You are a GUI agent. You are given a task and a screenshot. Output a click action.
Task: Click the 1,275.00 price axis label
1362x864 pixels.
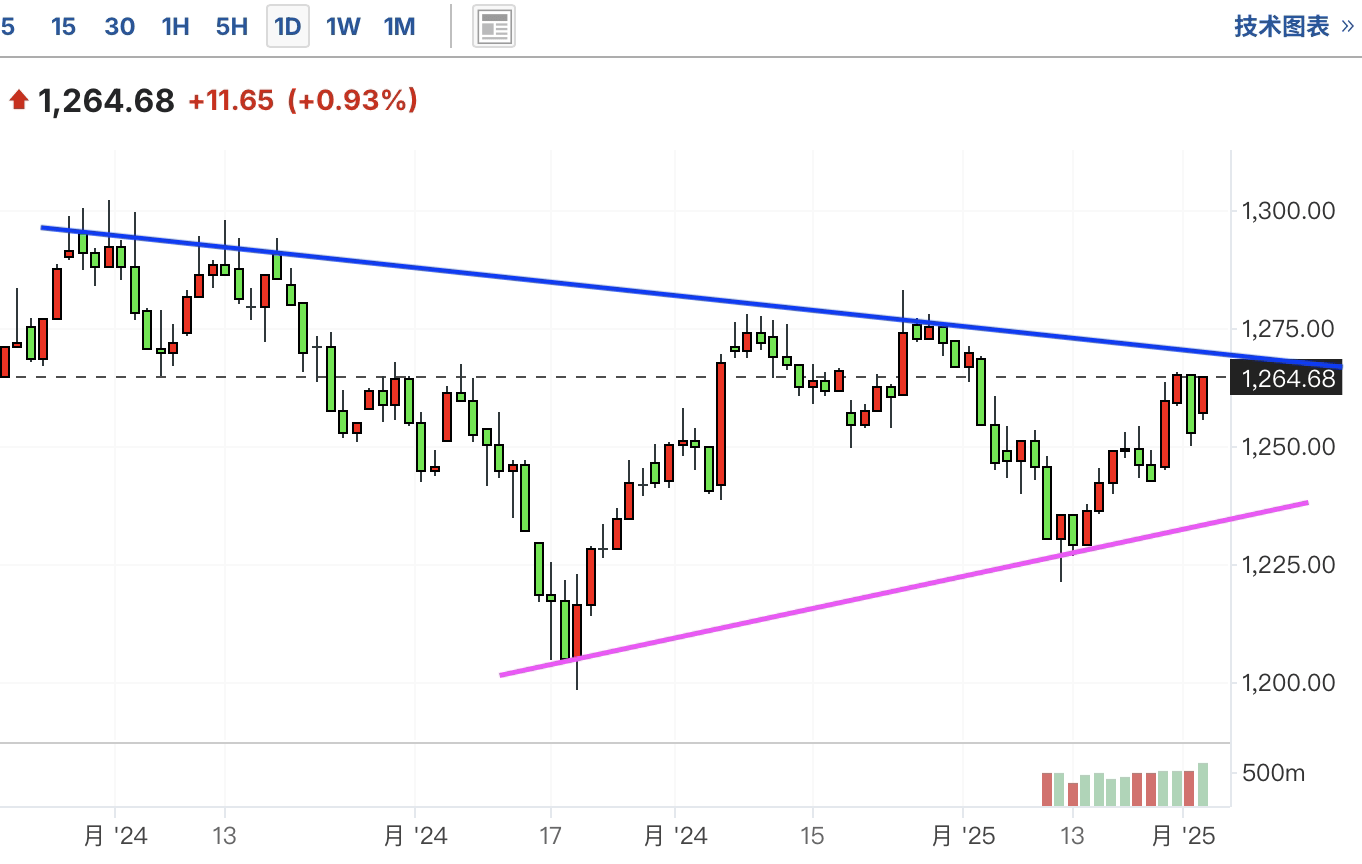click(1288, 329)
